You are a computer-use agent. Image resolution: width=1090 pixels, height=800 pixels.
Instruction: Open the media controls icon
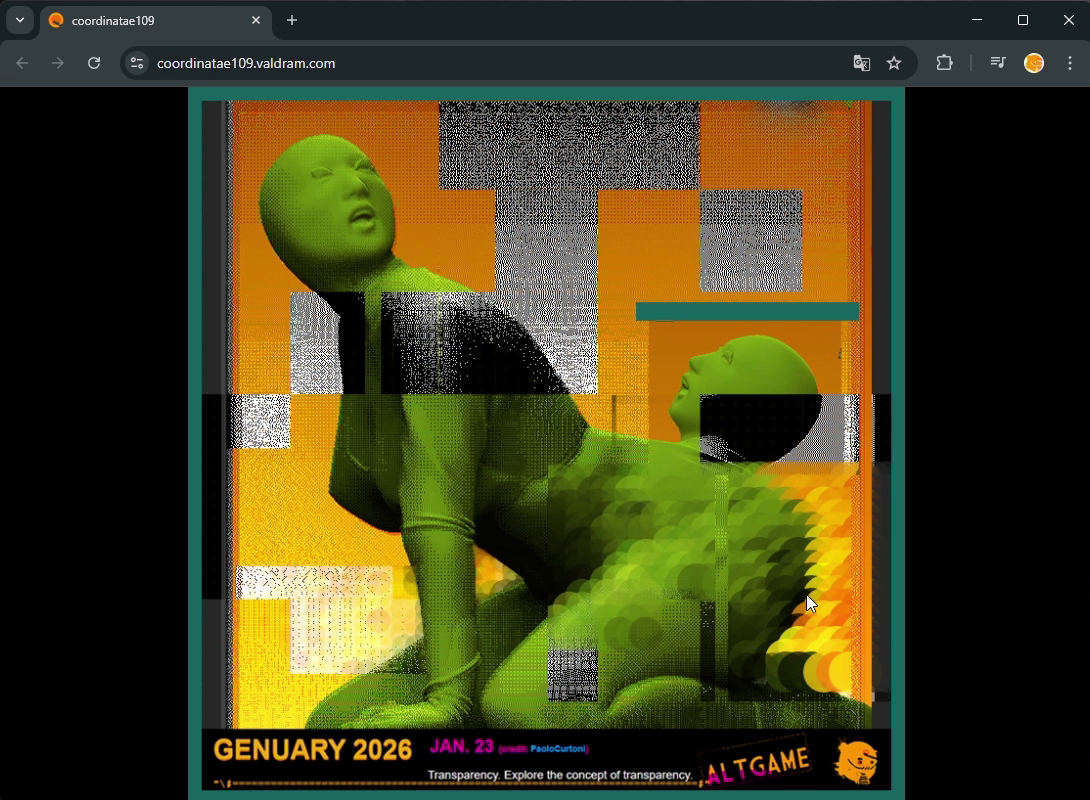(x=997, y=63)
